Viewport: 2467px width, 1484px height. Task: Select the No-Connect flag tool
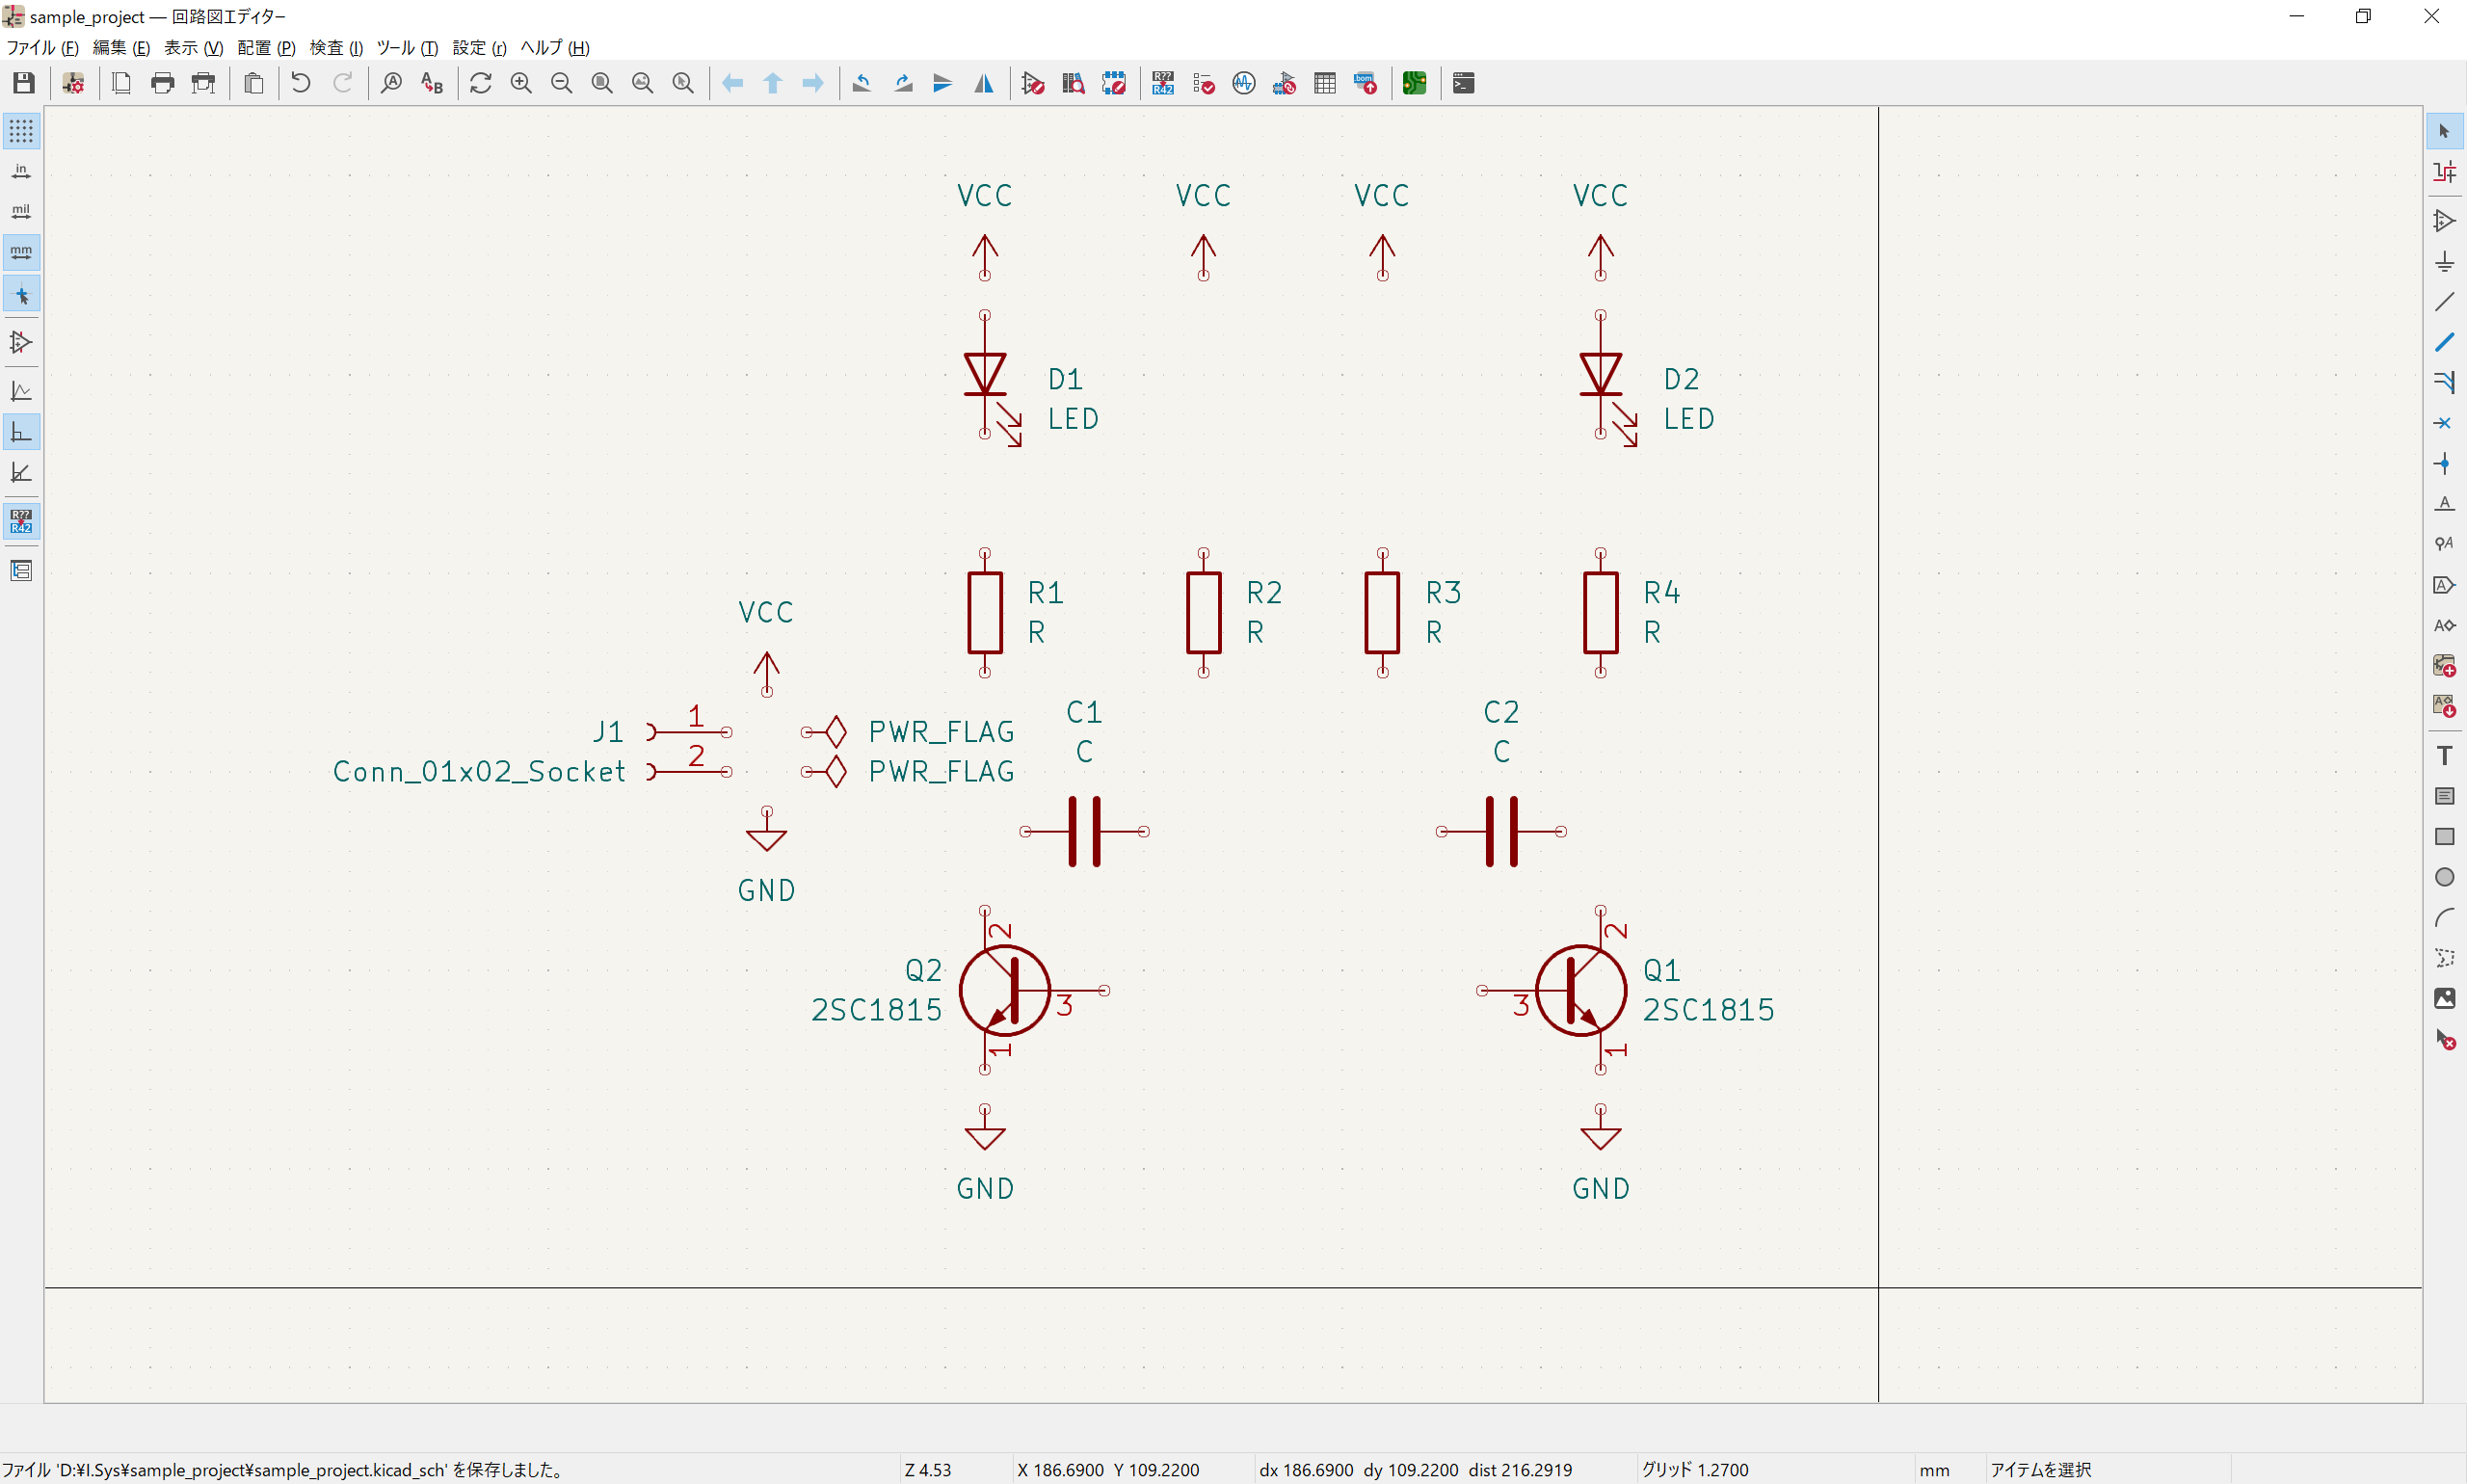pos(2444,423)
